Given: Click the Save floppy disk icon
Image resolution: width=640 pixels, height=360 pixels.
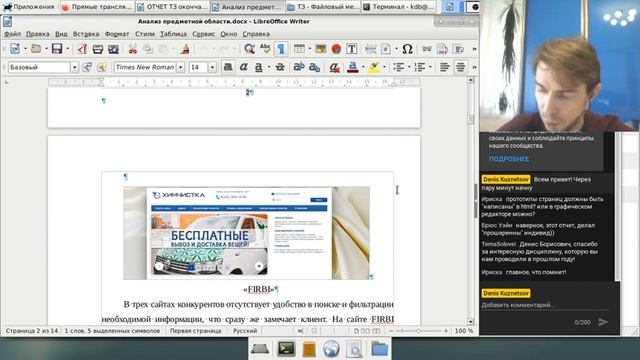Looking at the screenshot, I should pyautogui.click(x=57, y=49).
